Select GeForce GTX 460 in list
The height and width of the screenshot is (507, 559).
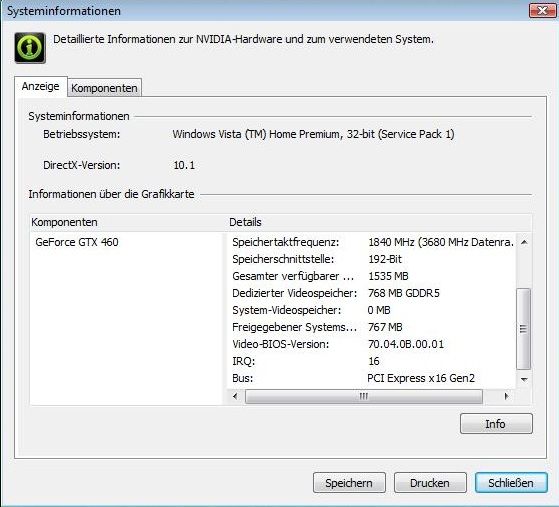[x=77, y=242]
